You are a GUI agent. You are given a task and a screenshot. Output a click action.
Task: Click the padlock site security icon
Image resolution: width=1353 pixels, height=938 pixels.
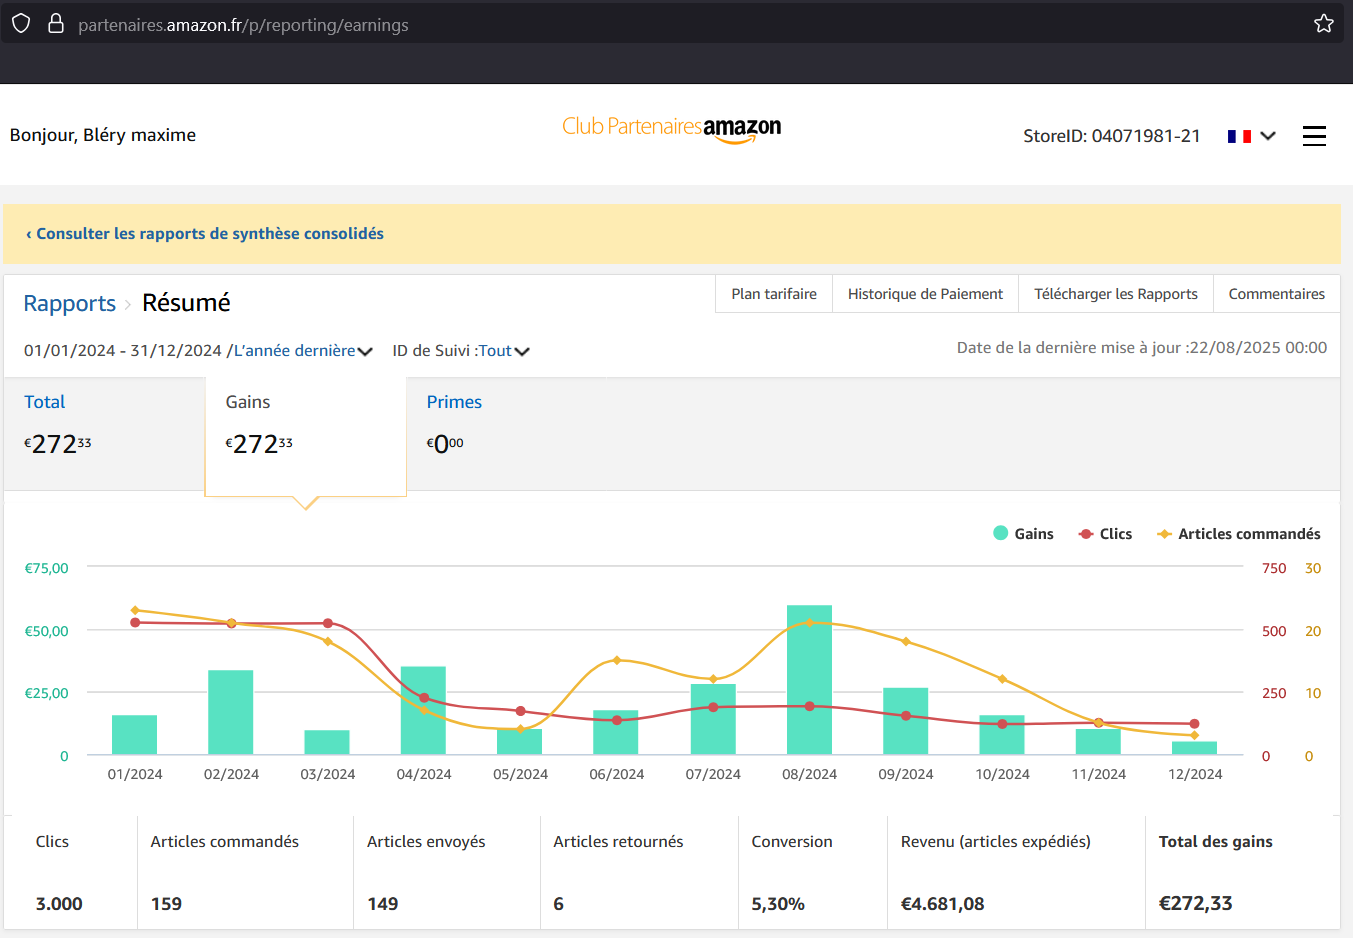56,23
